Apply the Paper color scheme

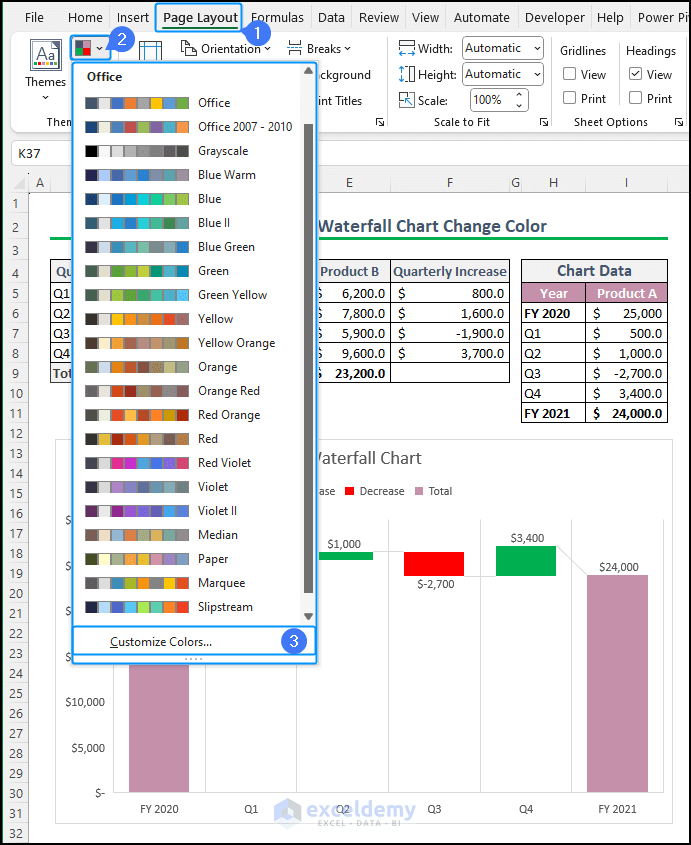click(189, 559)
